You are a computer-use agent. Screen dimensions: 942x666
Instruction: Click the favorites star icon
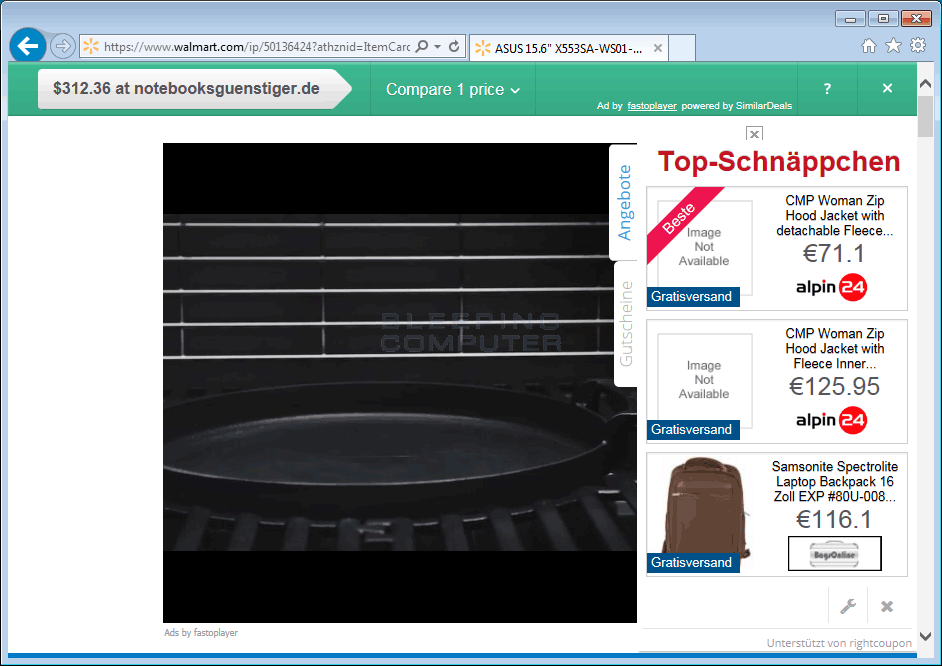893,45
